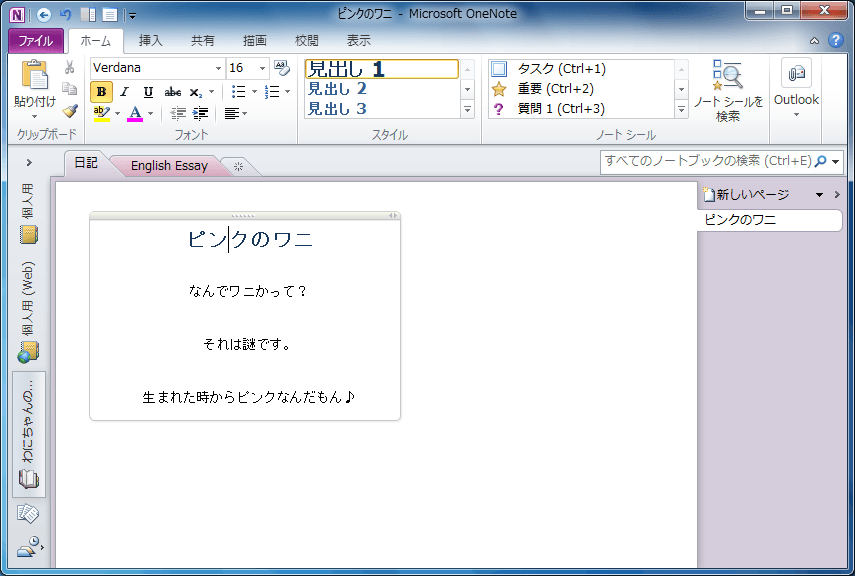Click the Back arrow in quick access
855x576 pixels.
(44, 15)
